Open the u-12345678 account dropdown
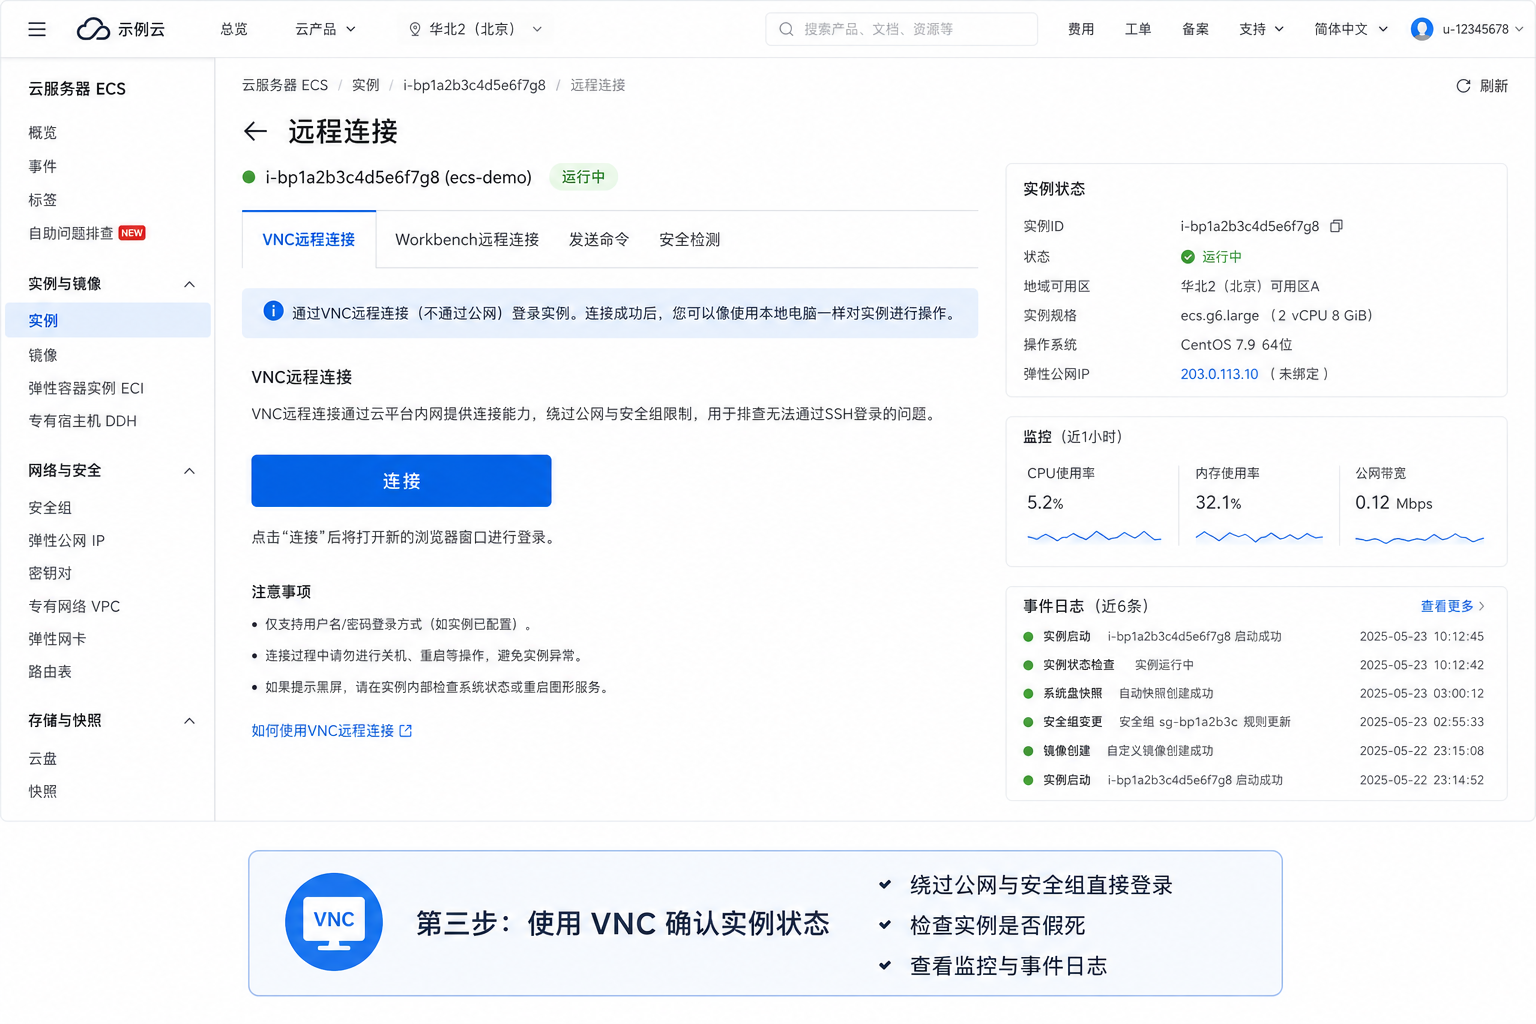The height and width of the screenshot is (1024, 1536). point(1483,29)
